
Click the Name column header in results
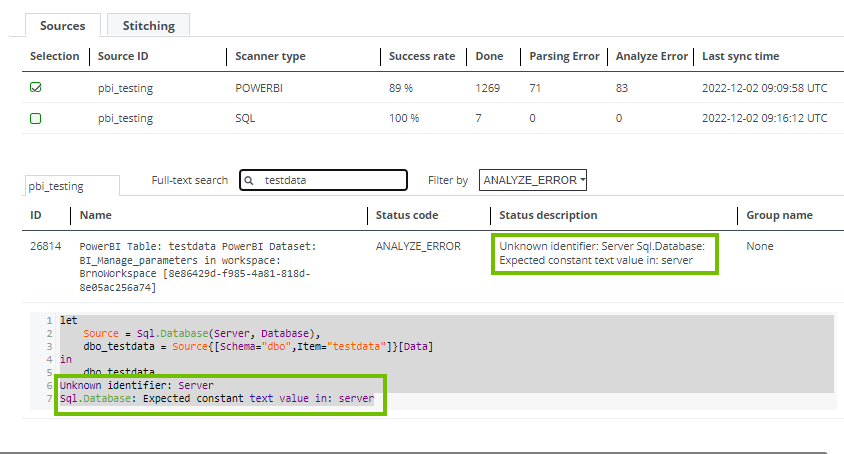pos(95,215)
